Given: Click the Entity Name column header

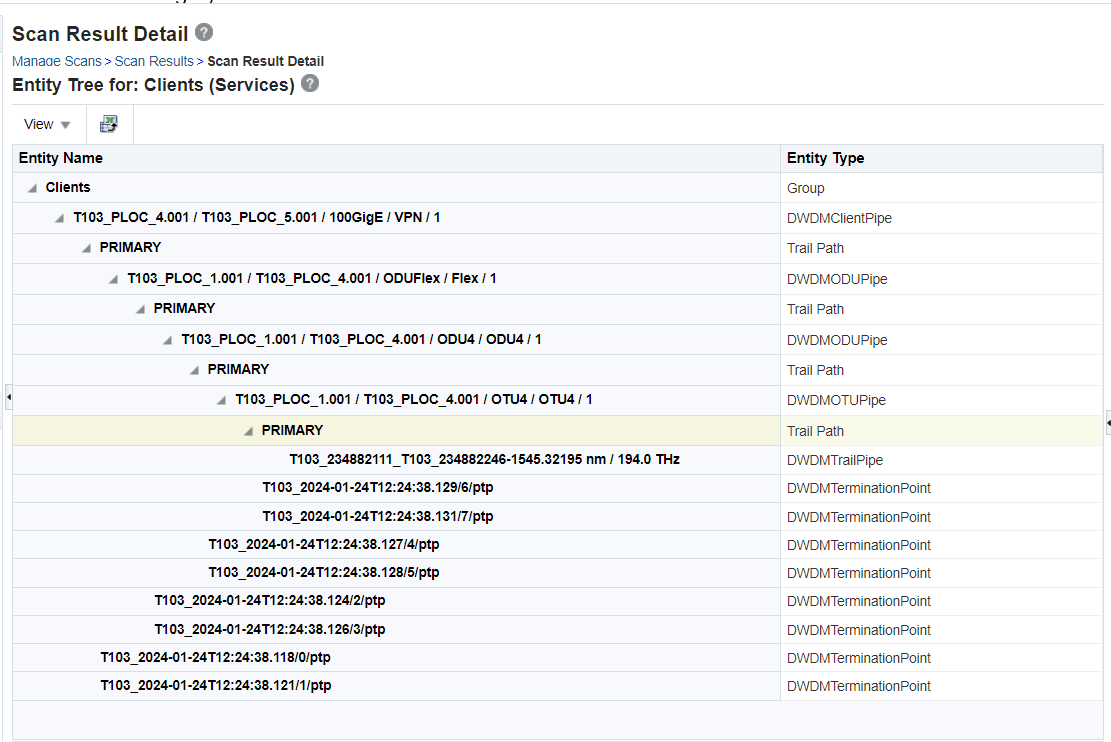Looking at the screenshot, I should (62, 157).
